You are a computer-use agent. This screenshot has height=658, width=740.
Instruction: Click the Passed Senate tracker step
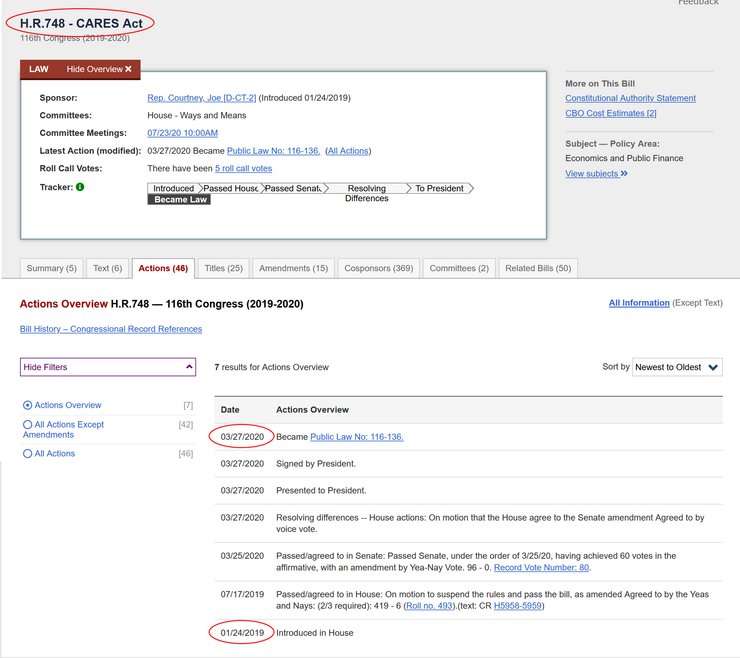coord(293,188)
